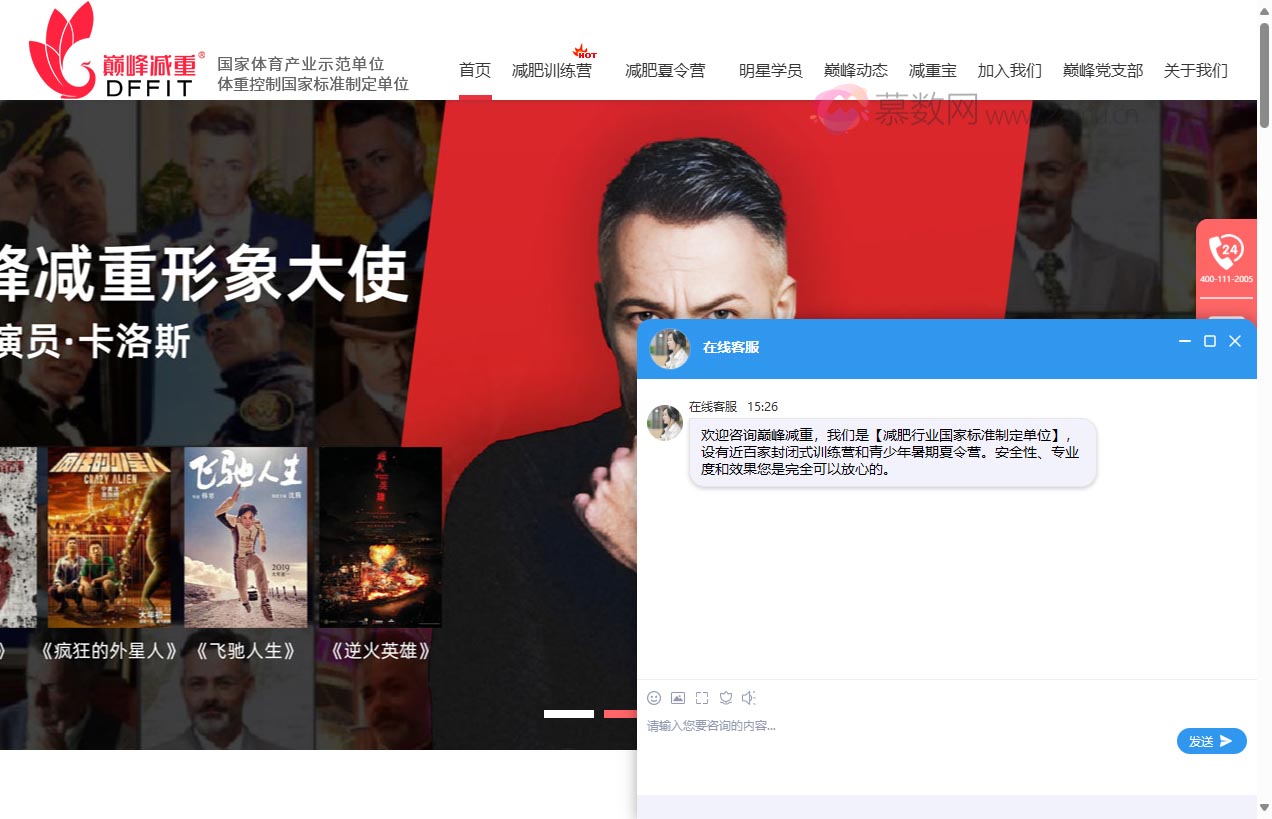Go to 首页 navigation tab

tap(475, 70)
